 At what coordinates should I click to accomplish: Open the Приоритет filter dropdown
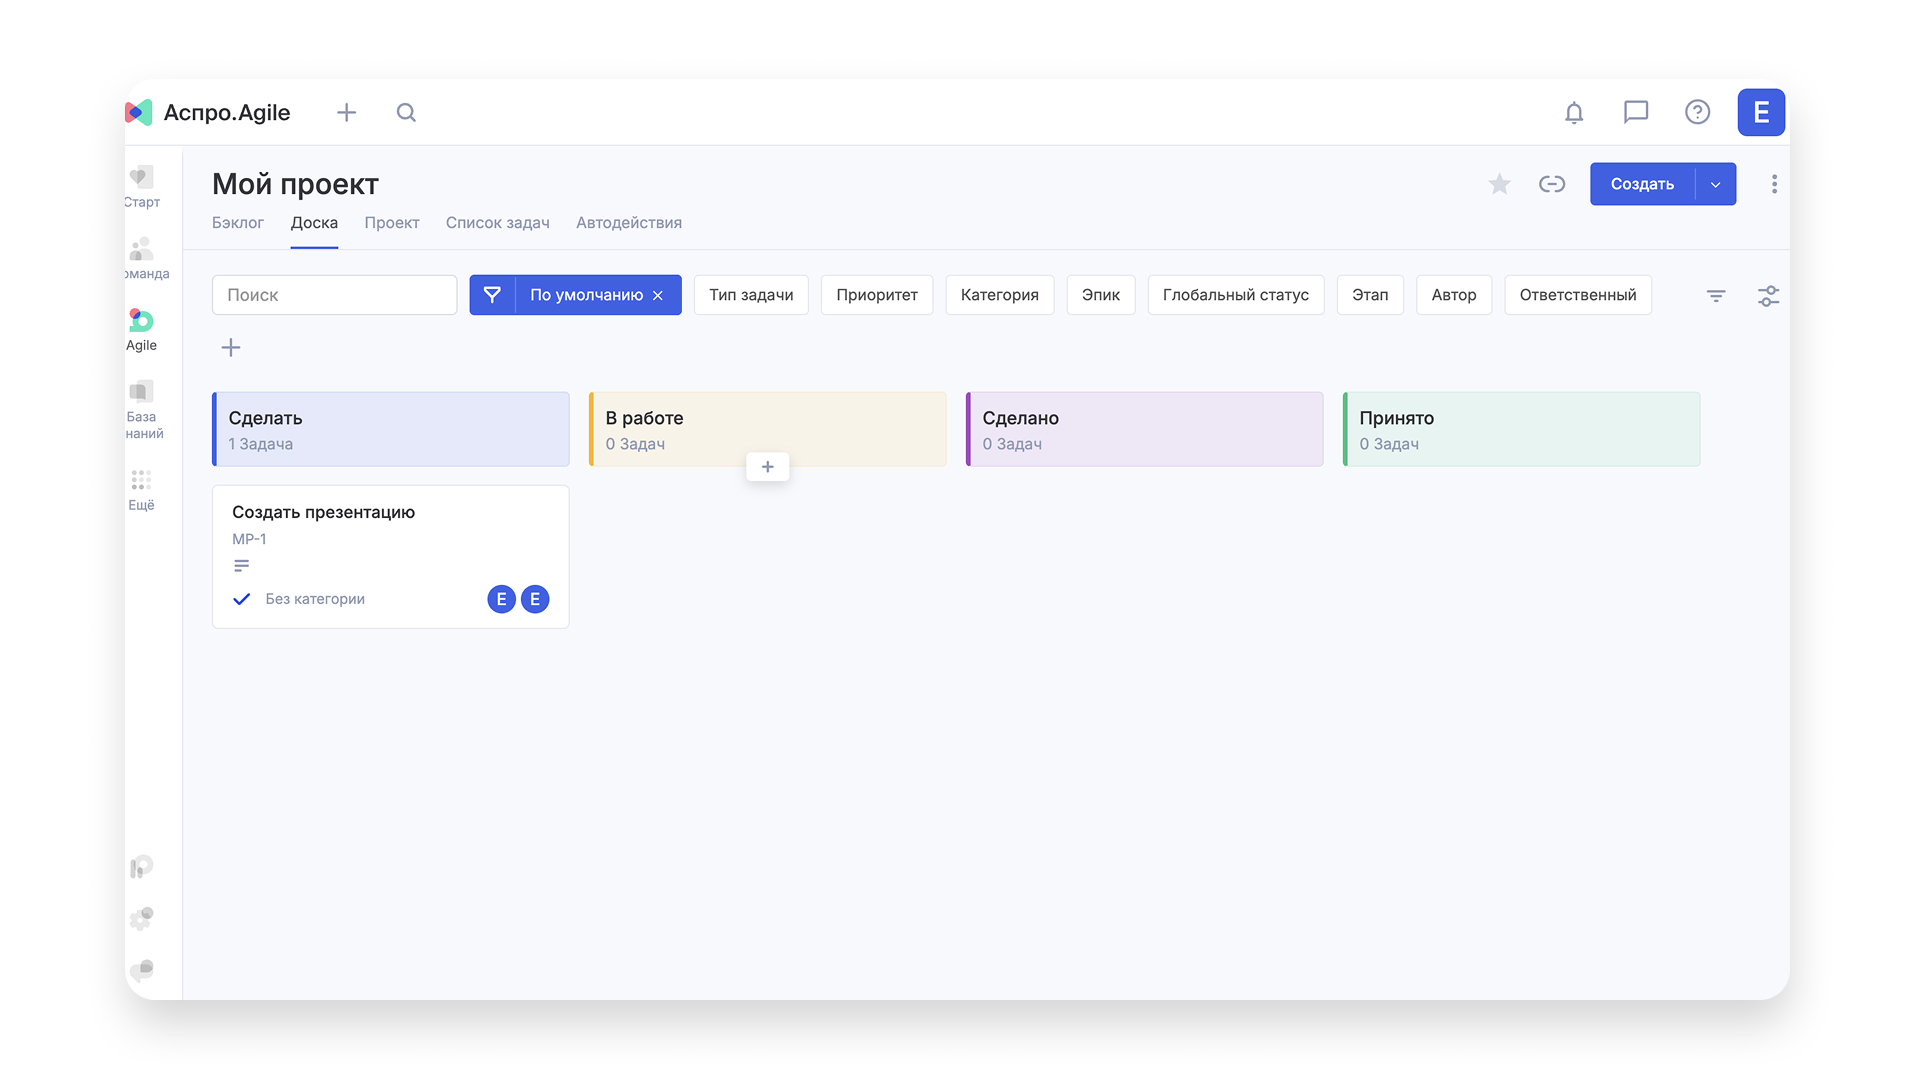[x=876, y=295]
